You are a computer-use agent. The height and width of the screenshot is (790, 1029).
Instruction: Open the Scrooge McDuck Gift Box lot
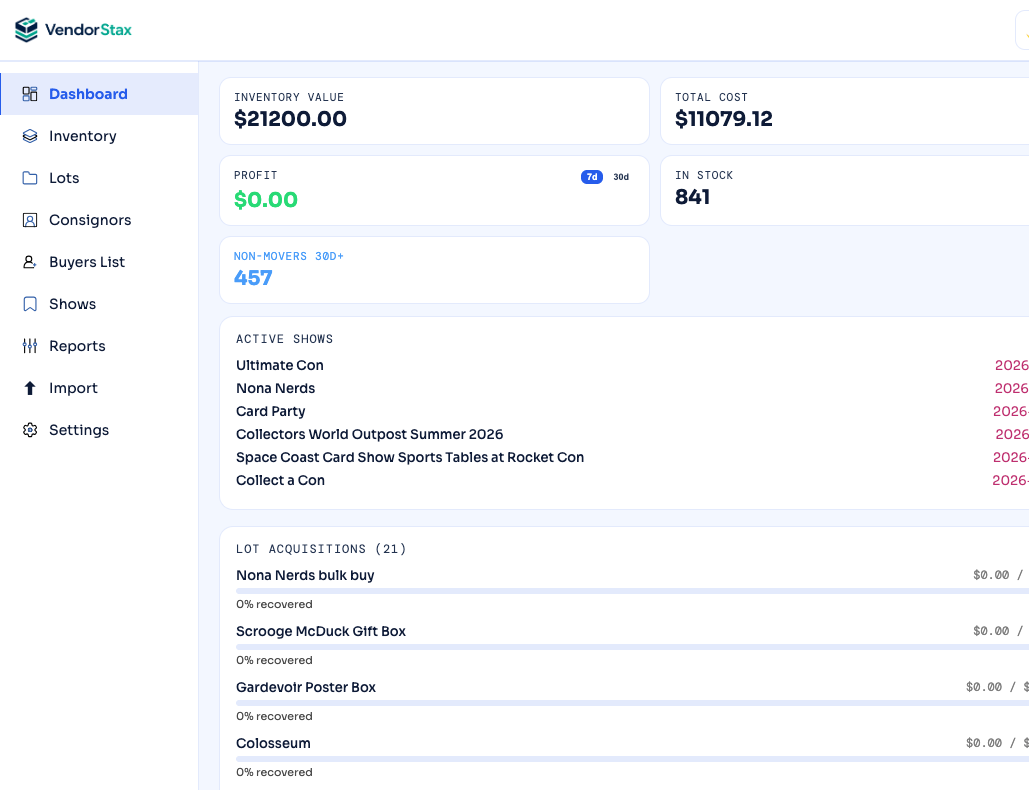(x=321, y=631)
